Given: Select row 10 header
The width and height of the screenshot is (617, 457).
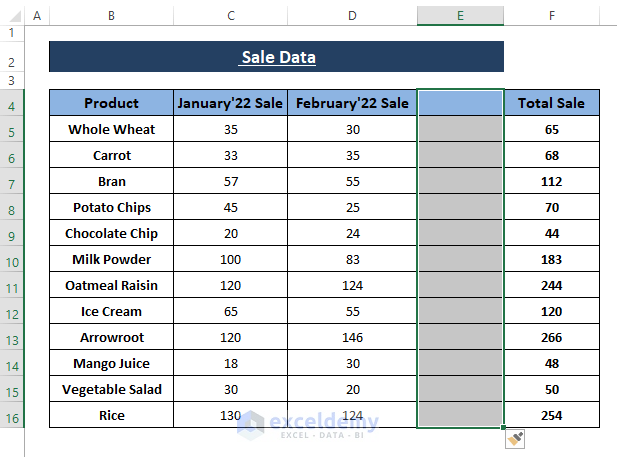Looking at the screenshot, I should coord(11,260).
